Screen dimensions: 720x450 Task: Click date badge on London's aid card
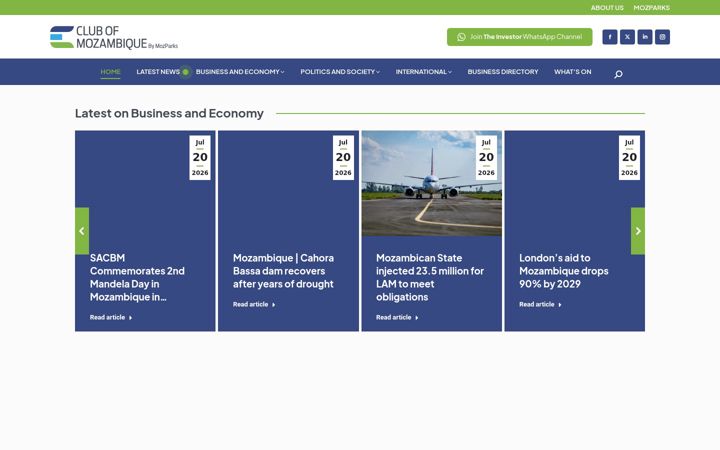[629, 158]
